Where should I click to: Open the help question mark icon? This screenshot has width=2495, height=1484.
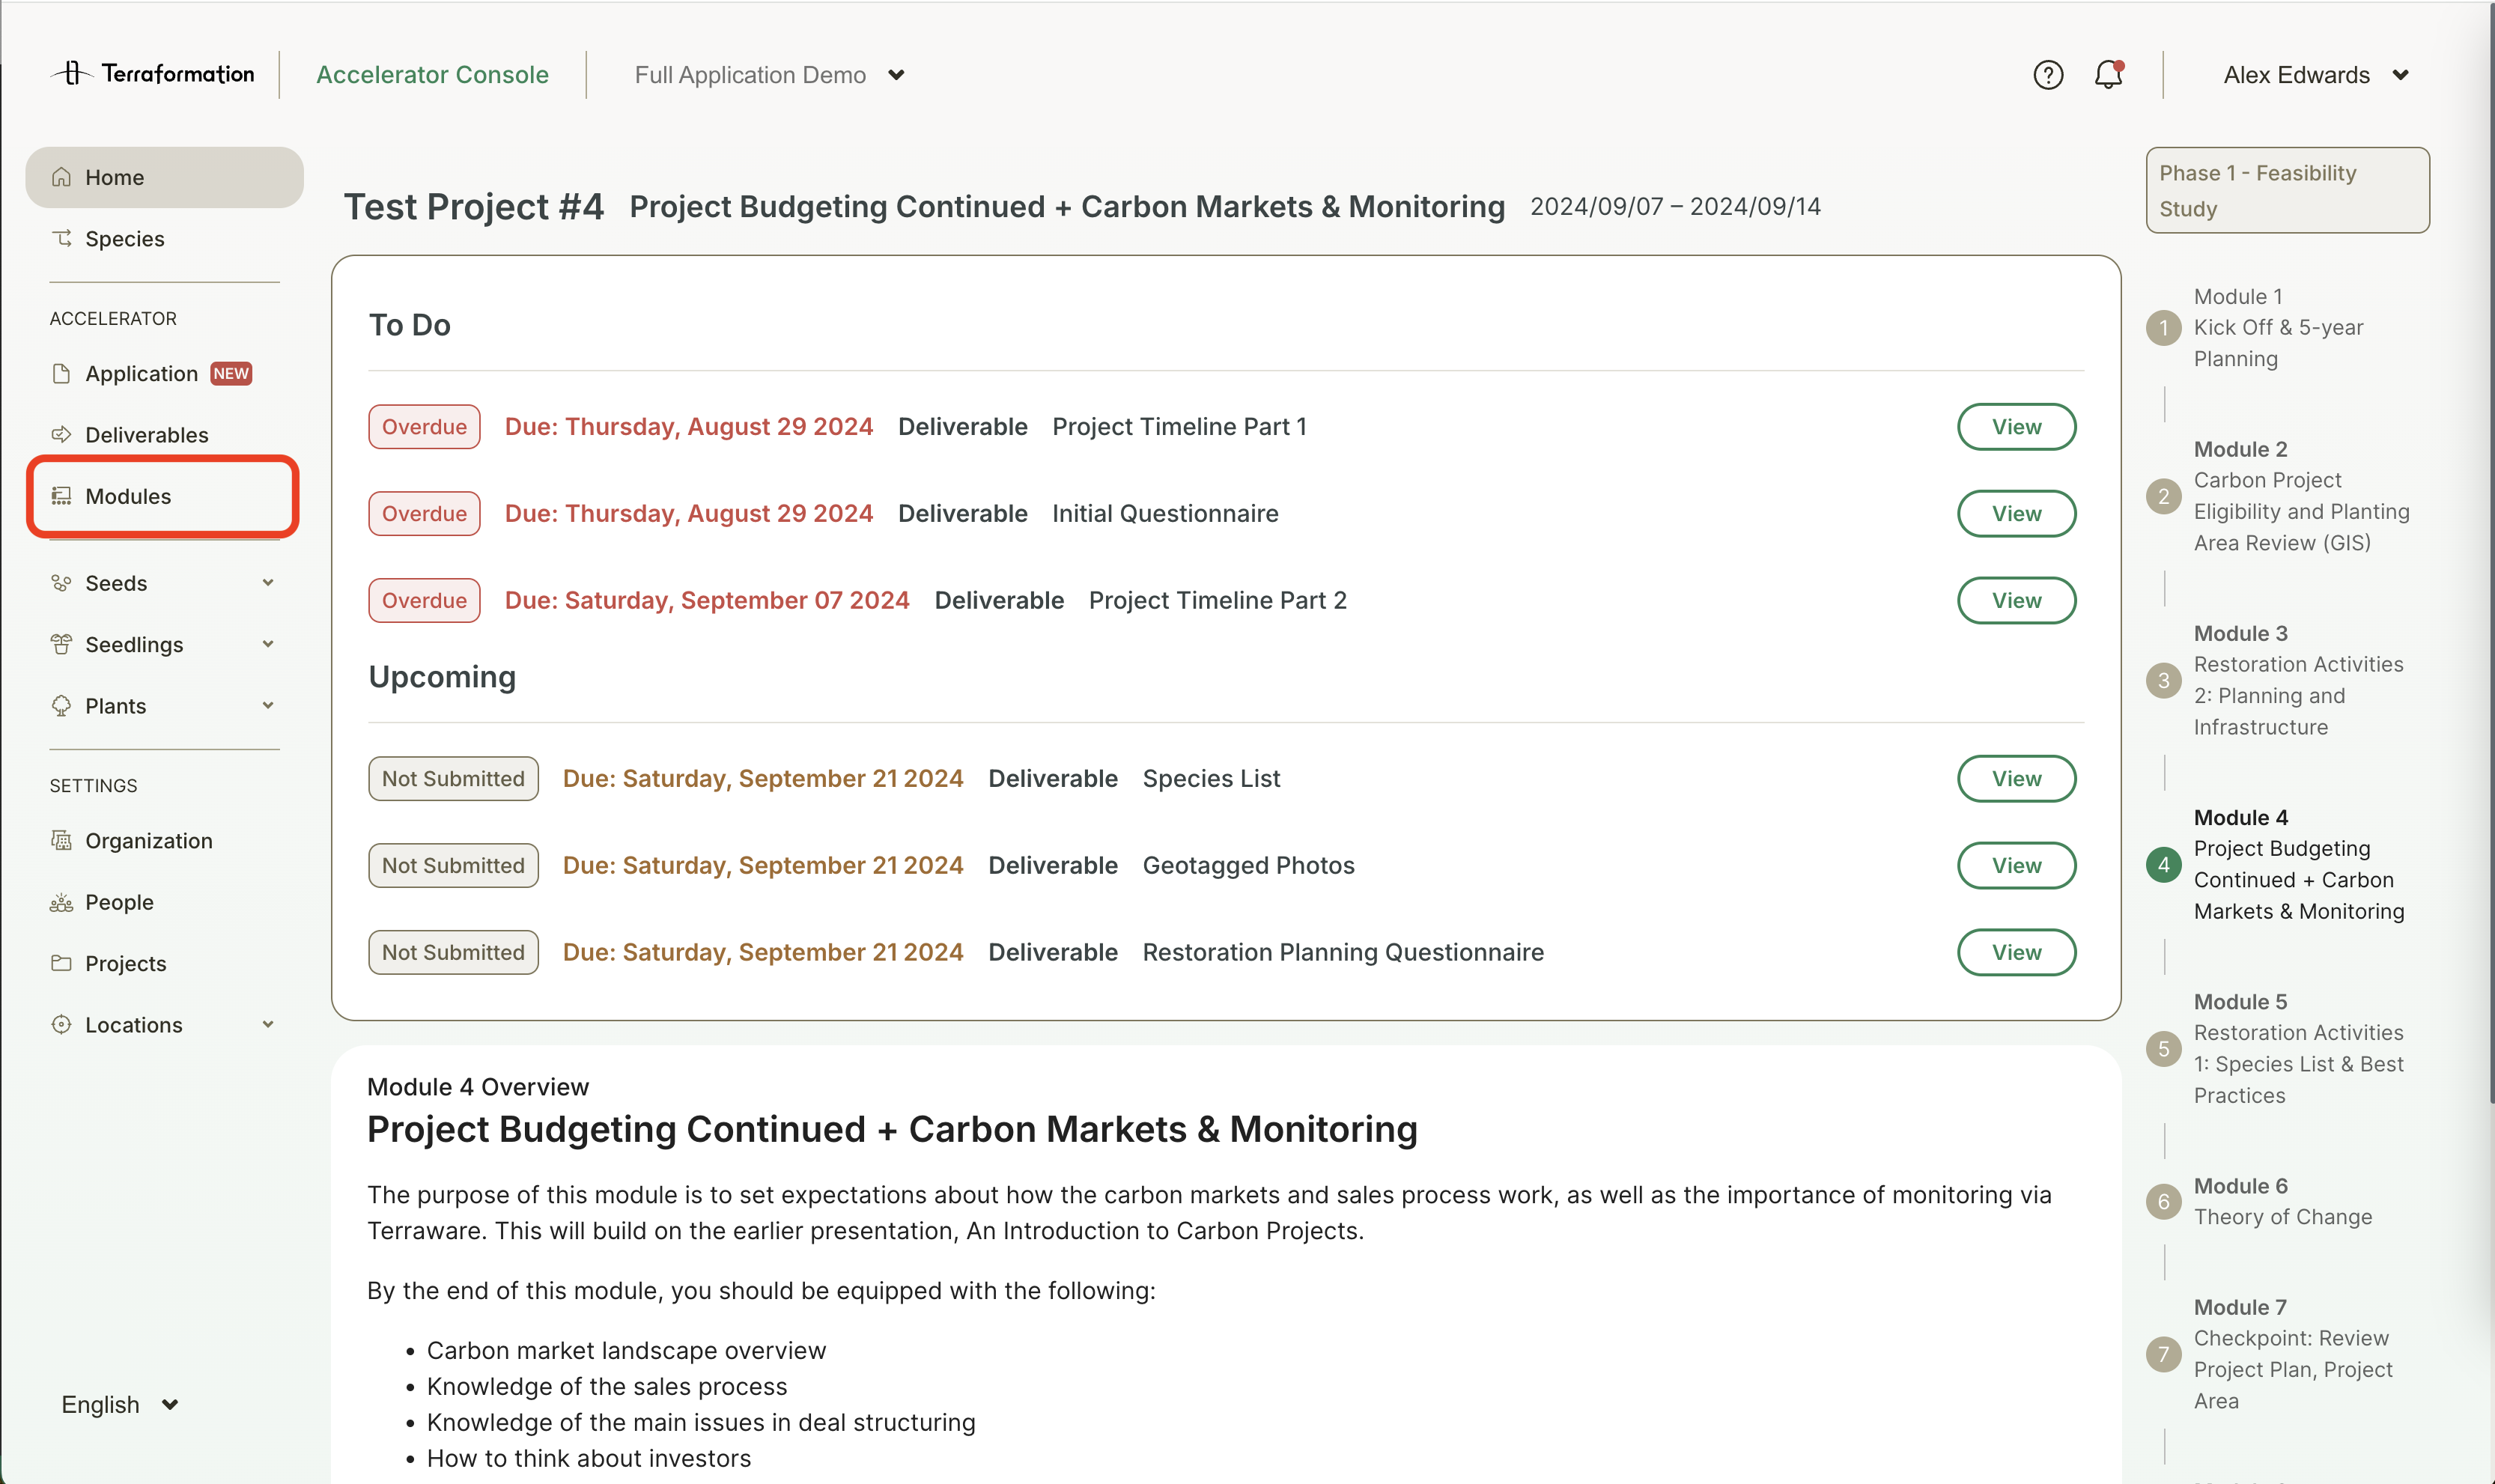[x=2047, y=74]
